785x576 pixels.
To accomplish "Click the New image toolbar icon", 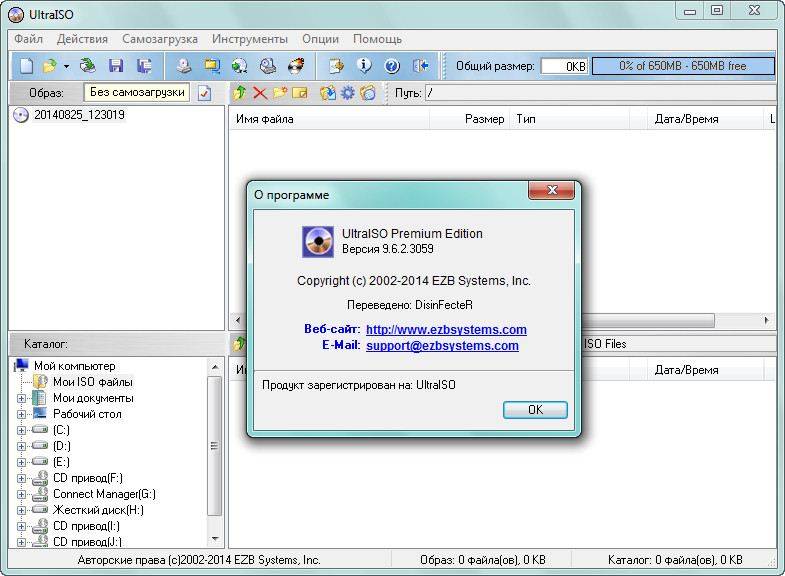I will coord(26,66).
